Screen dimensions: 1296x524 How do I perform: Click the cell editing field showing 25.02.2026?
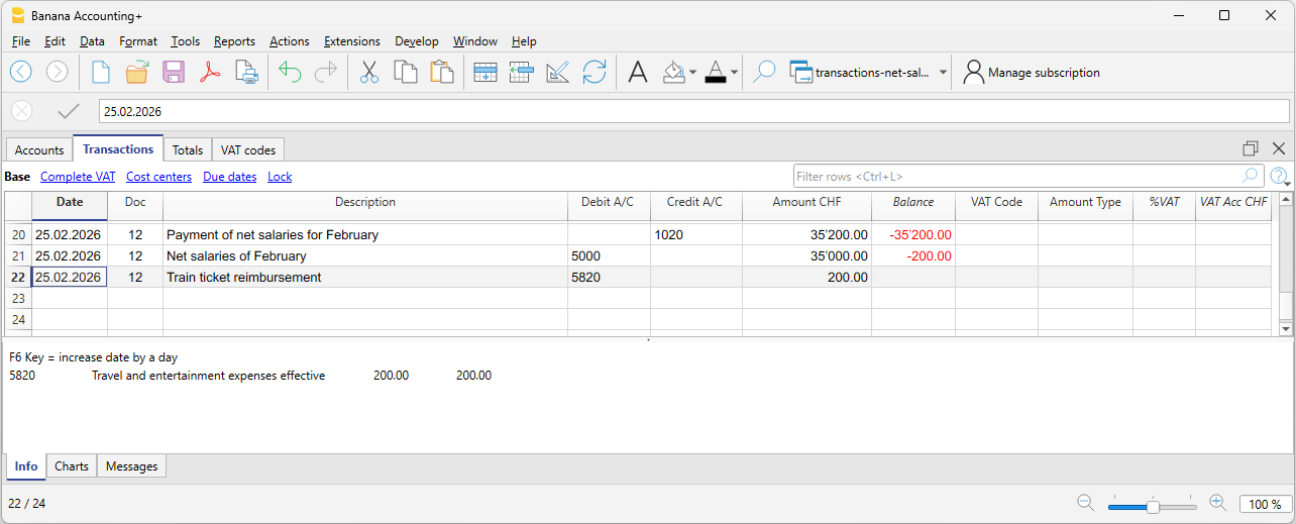coord(693,111)
